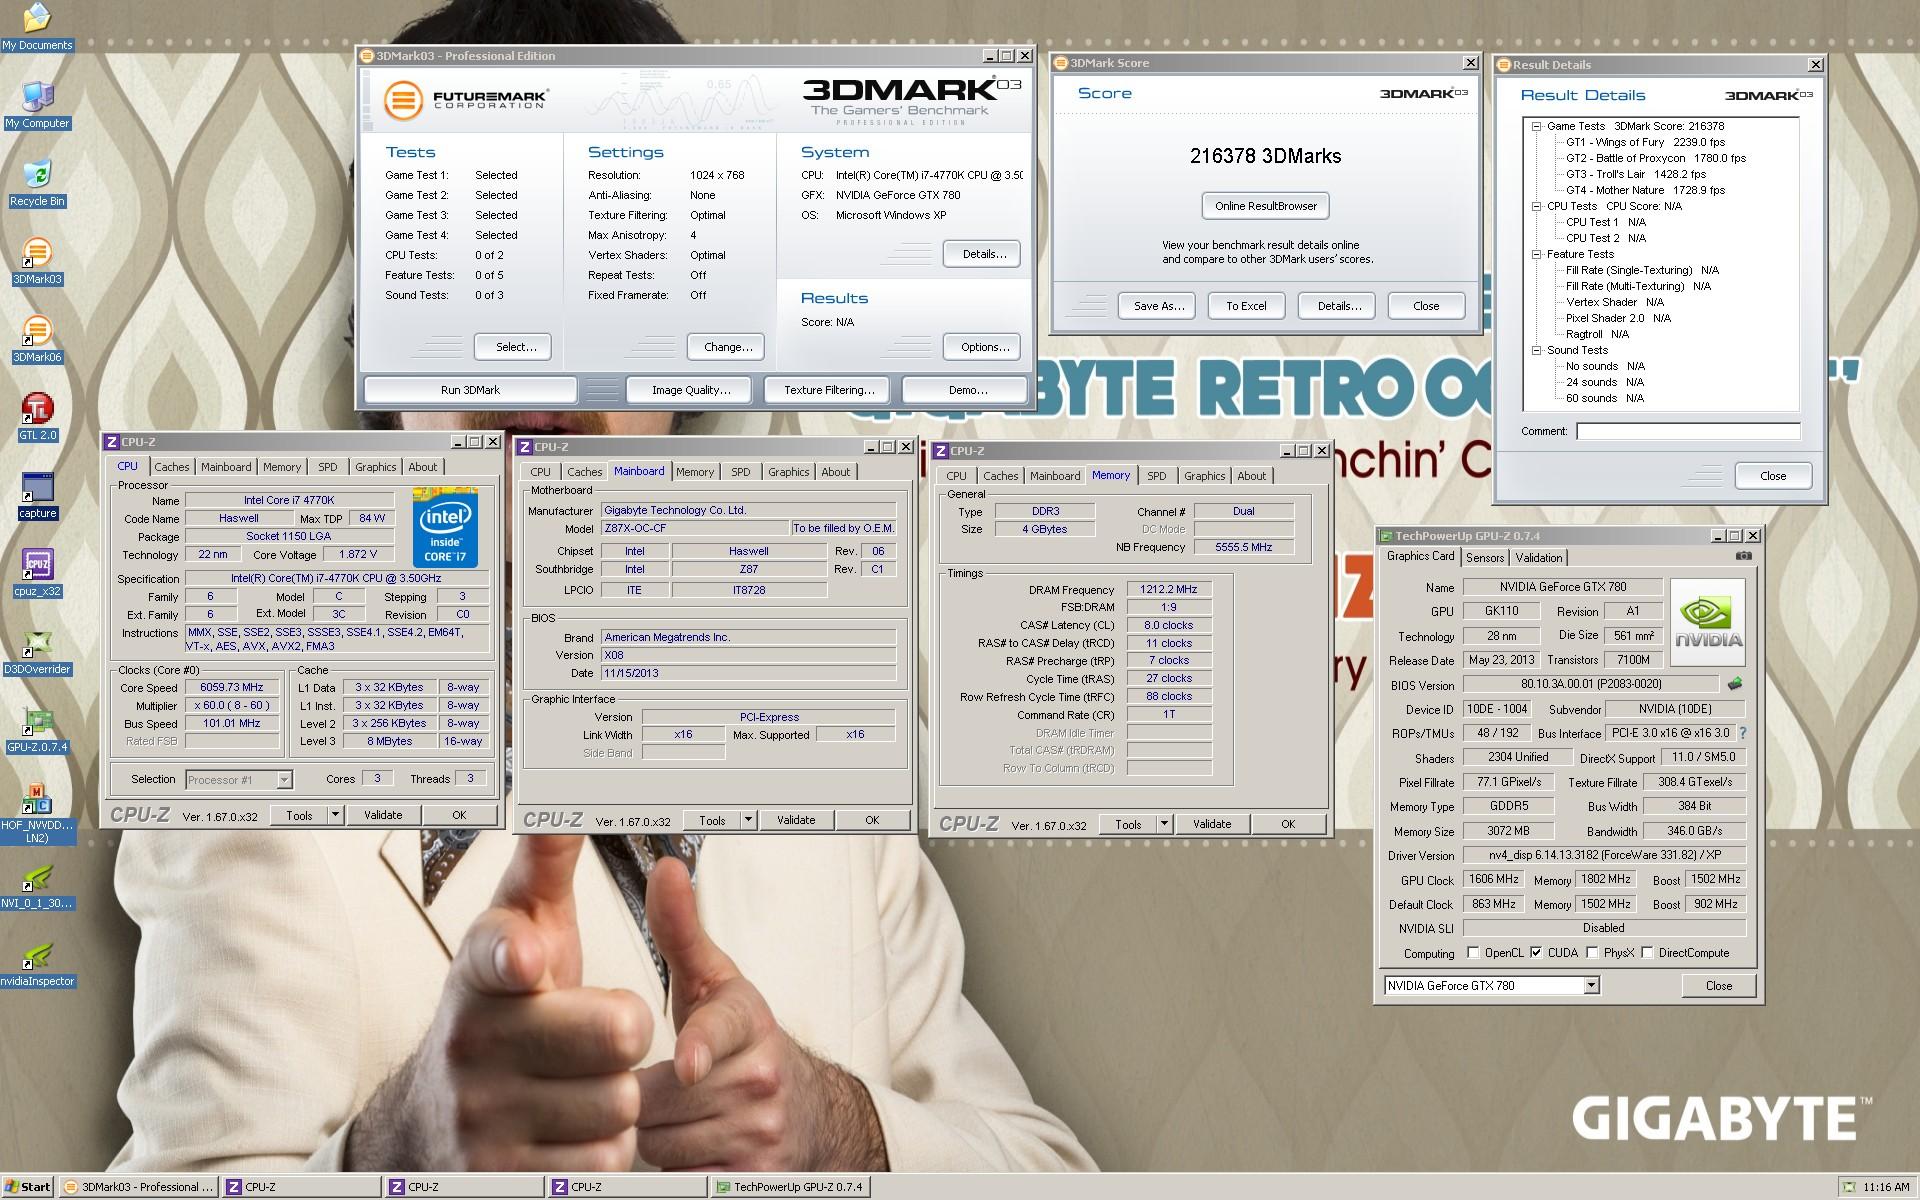Viewport: 1920px width, 1200px height.
Task: Toggle the CUDA checkbox in GPU-Z
Action: coord(1535,952)
